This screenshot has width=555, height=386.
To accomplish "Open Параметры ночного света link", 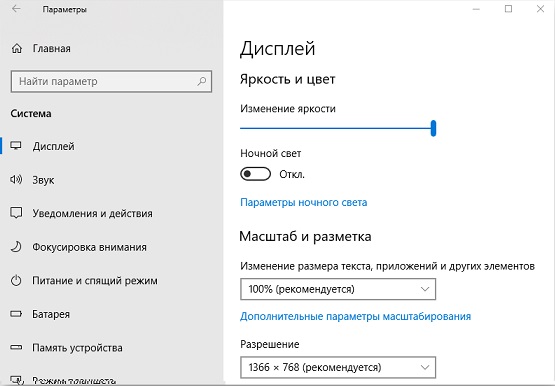I will pyautogui.click(x=304, y=202).
